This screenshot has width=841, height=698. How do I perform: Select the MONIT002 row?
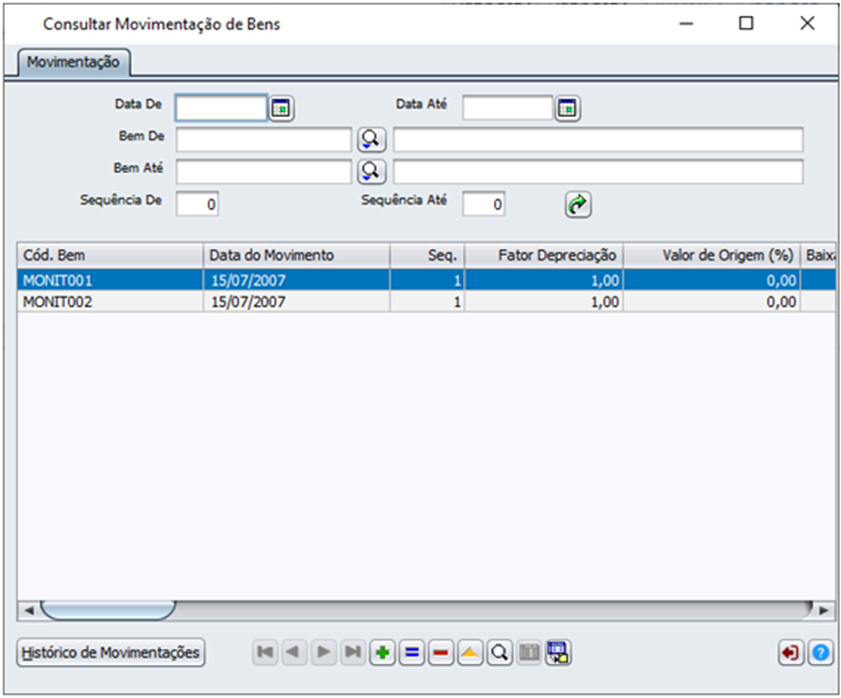click(426, 302)
